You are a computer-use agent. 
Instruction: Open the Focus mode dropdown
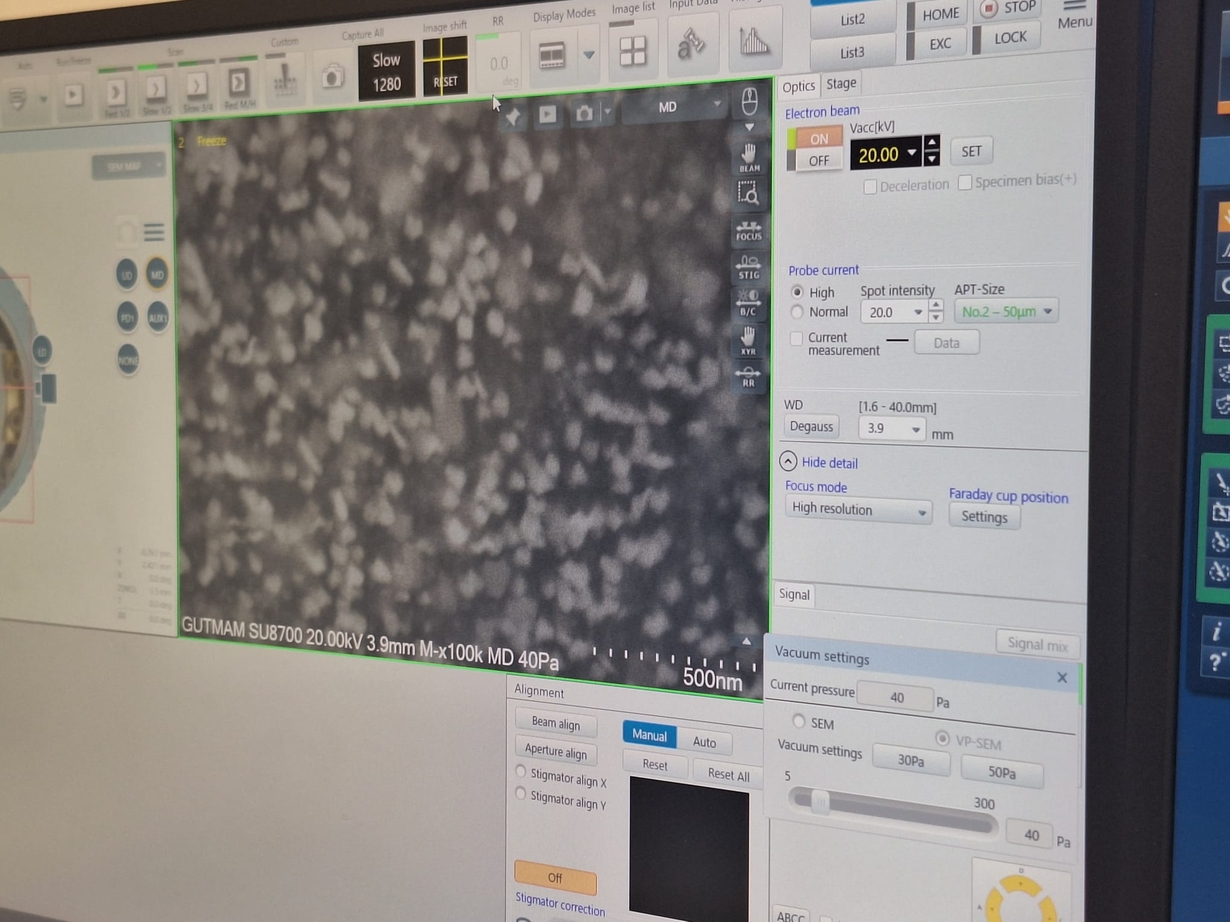[858, 509]
